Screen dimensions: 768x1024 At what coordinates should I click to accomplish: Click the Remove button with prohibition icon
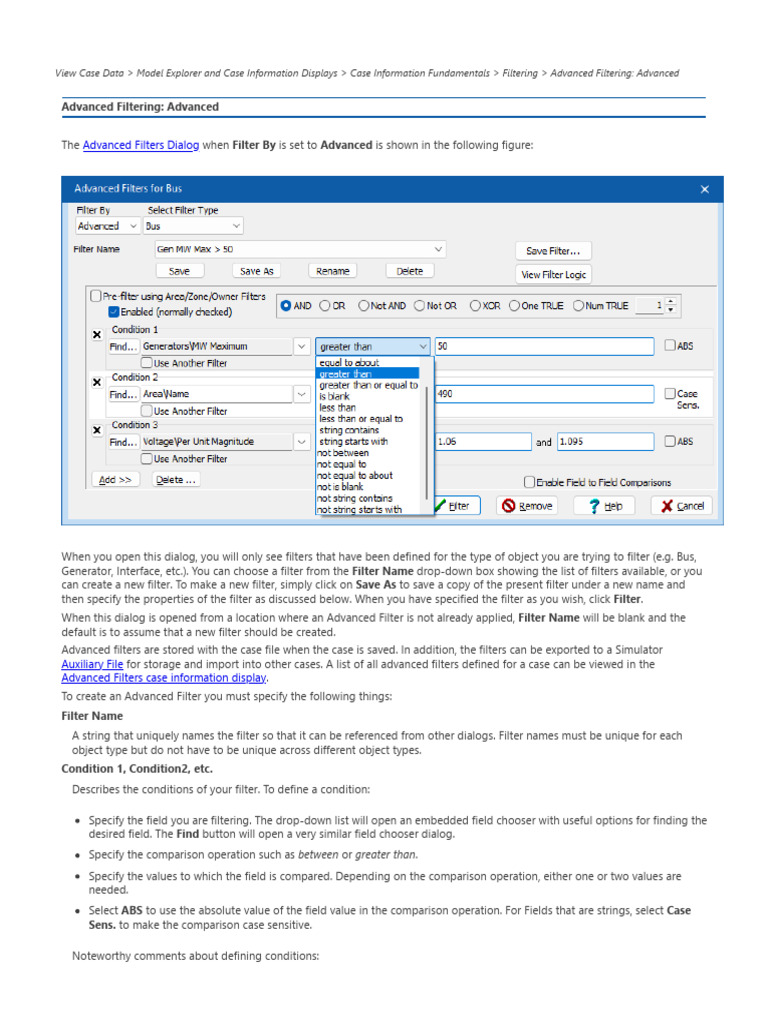[527, 505]
